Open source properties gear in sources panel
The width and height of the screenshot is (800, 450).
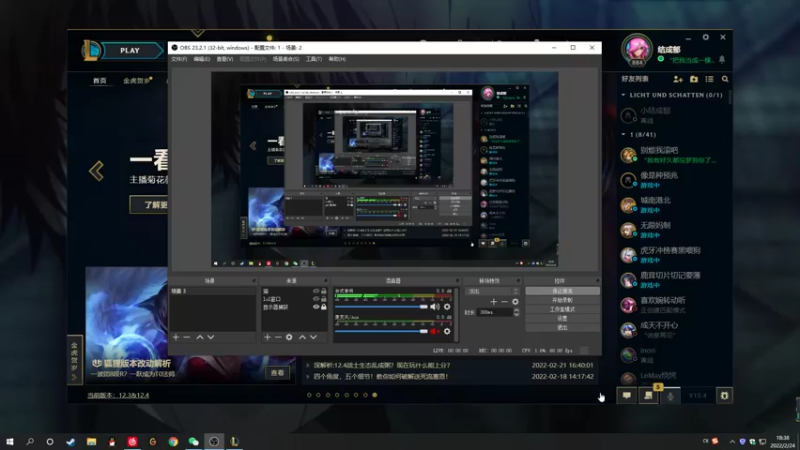point(289,337)
